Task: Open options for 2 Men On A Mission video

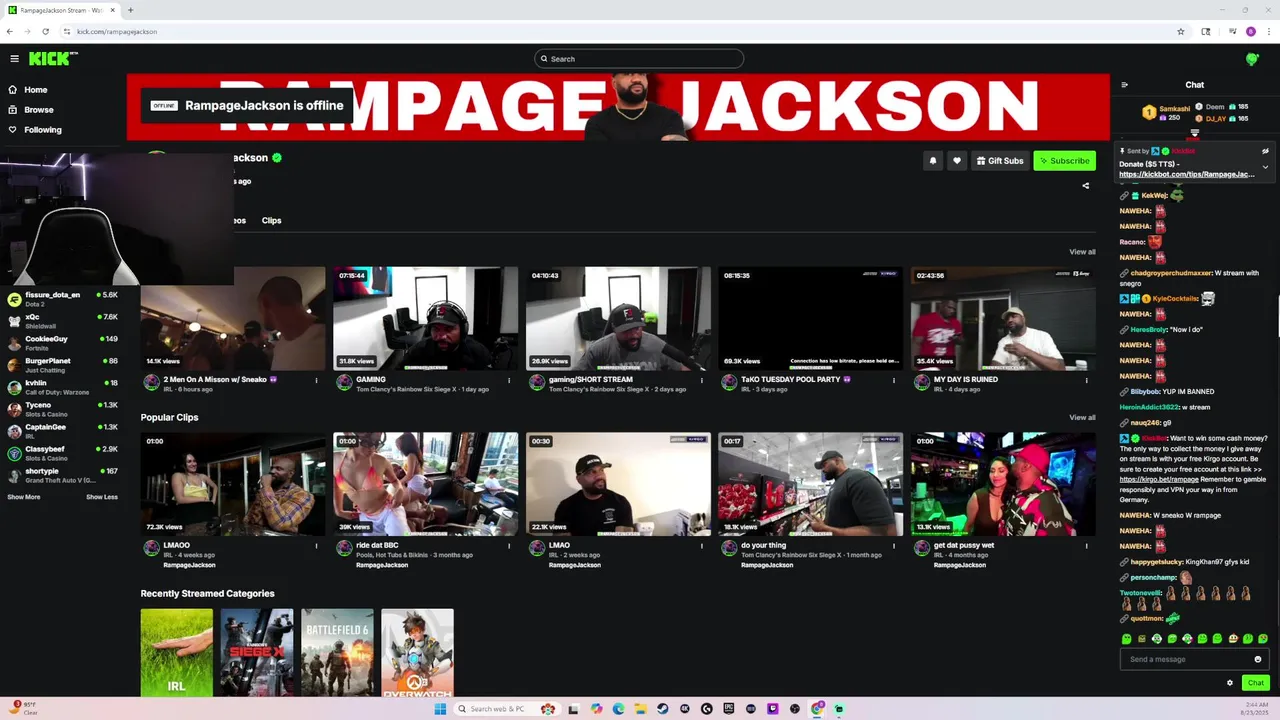Action: pyautogui.click(x=316, y=380)
